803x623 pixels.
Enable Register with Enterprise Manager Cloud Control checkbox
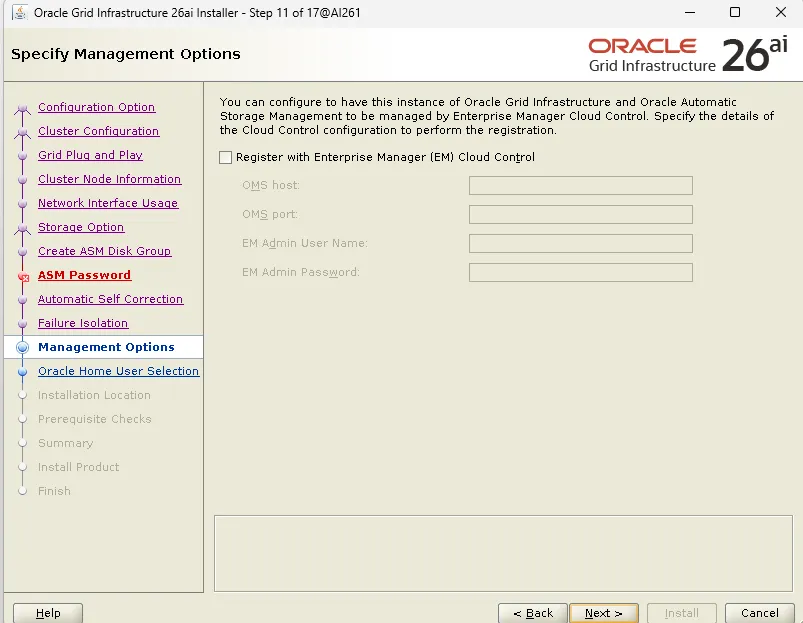225,157
